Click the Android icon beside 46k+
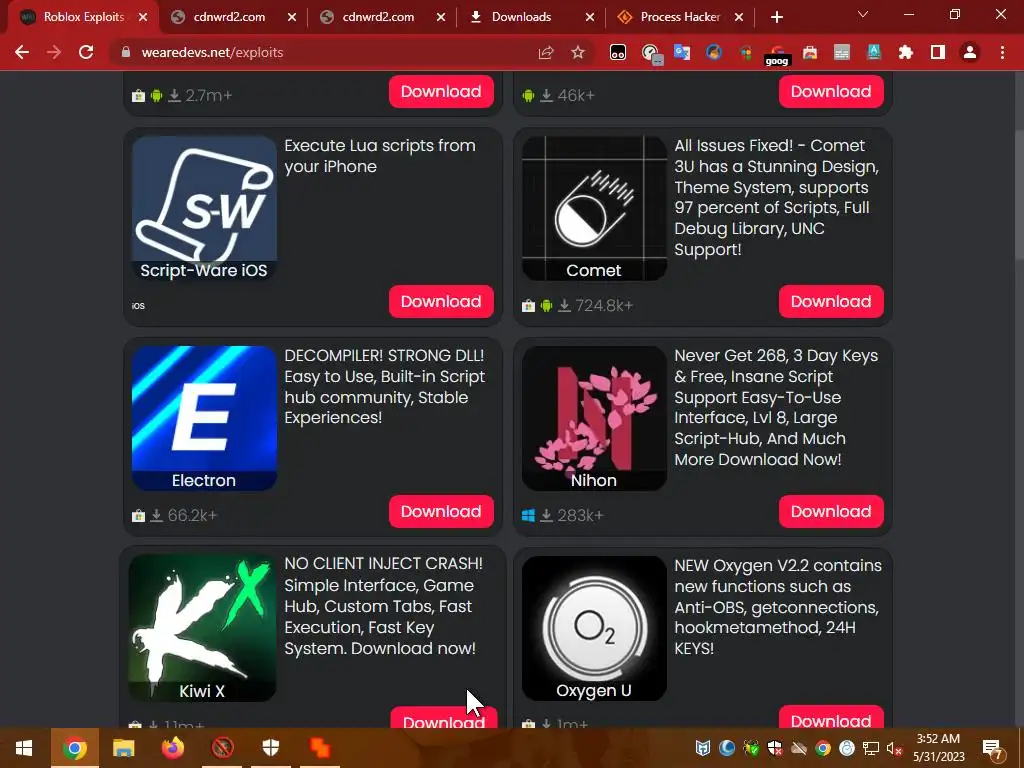This screenshot has height=768, width=1024. tap(528, 96)
